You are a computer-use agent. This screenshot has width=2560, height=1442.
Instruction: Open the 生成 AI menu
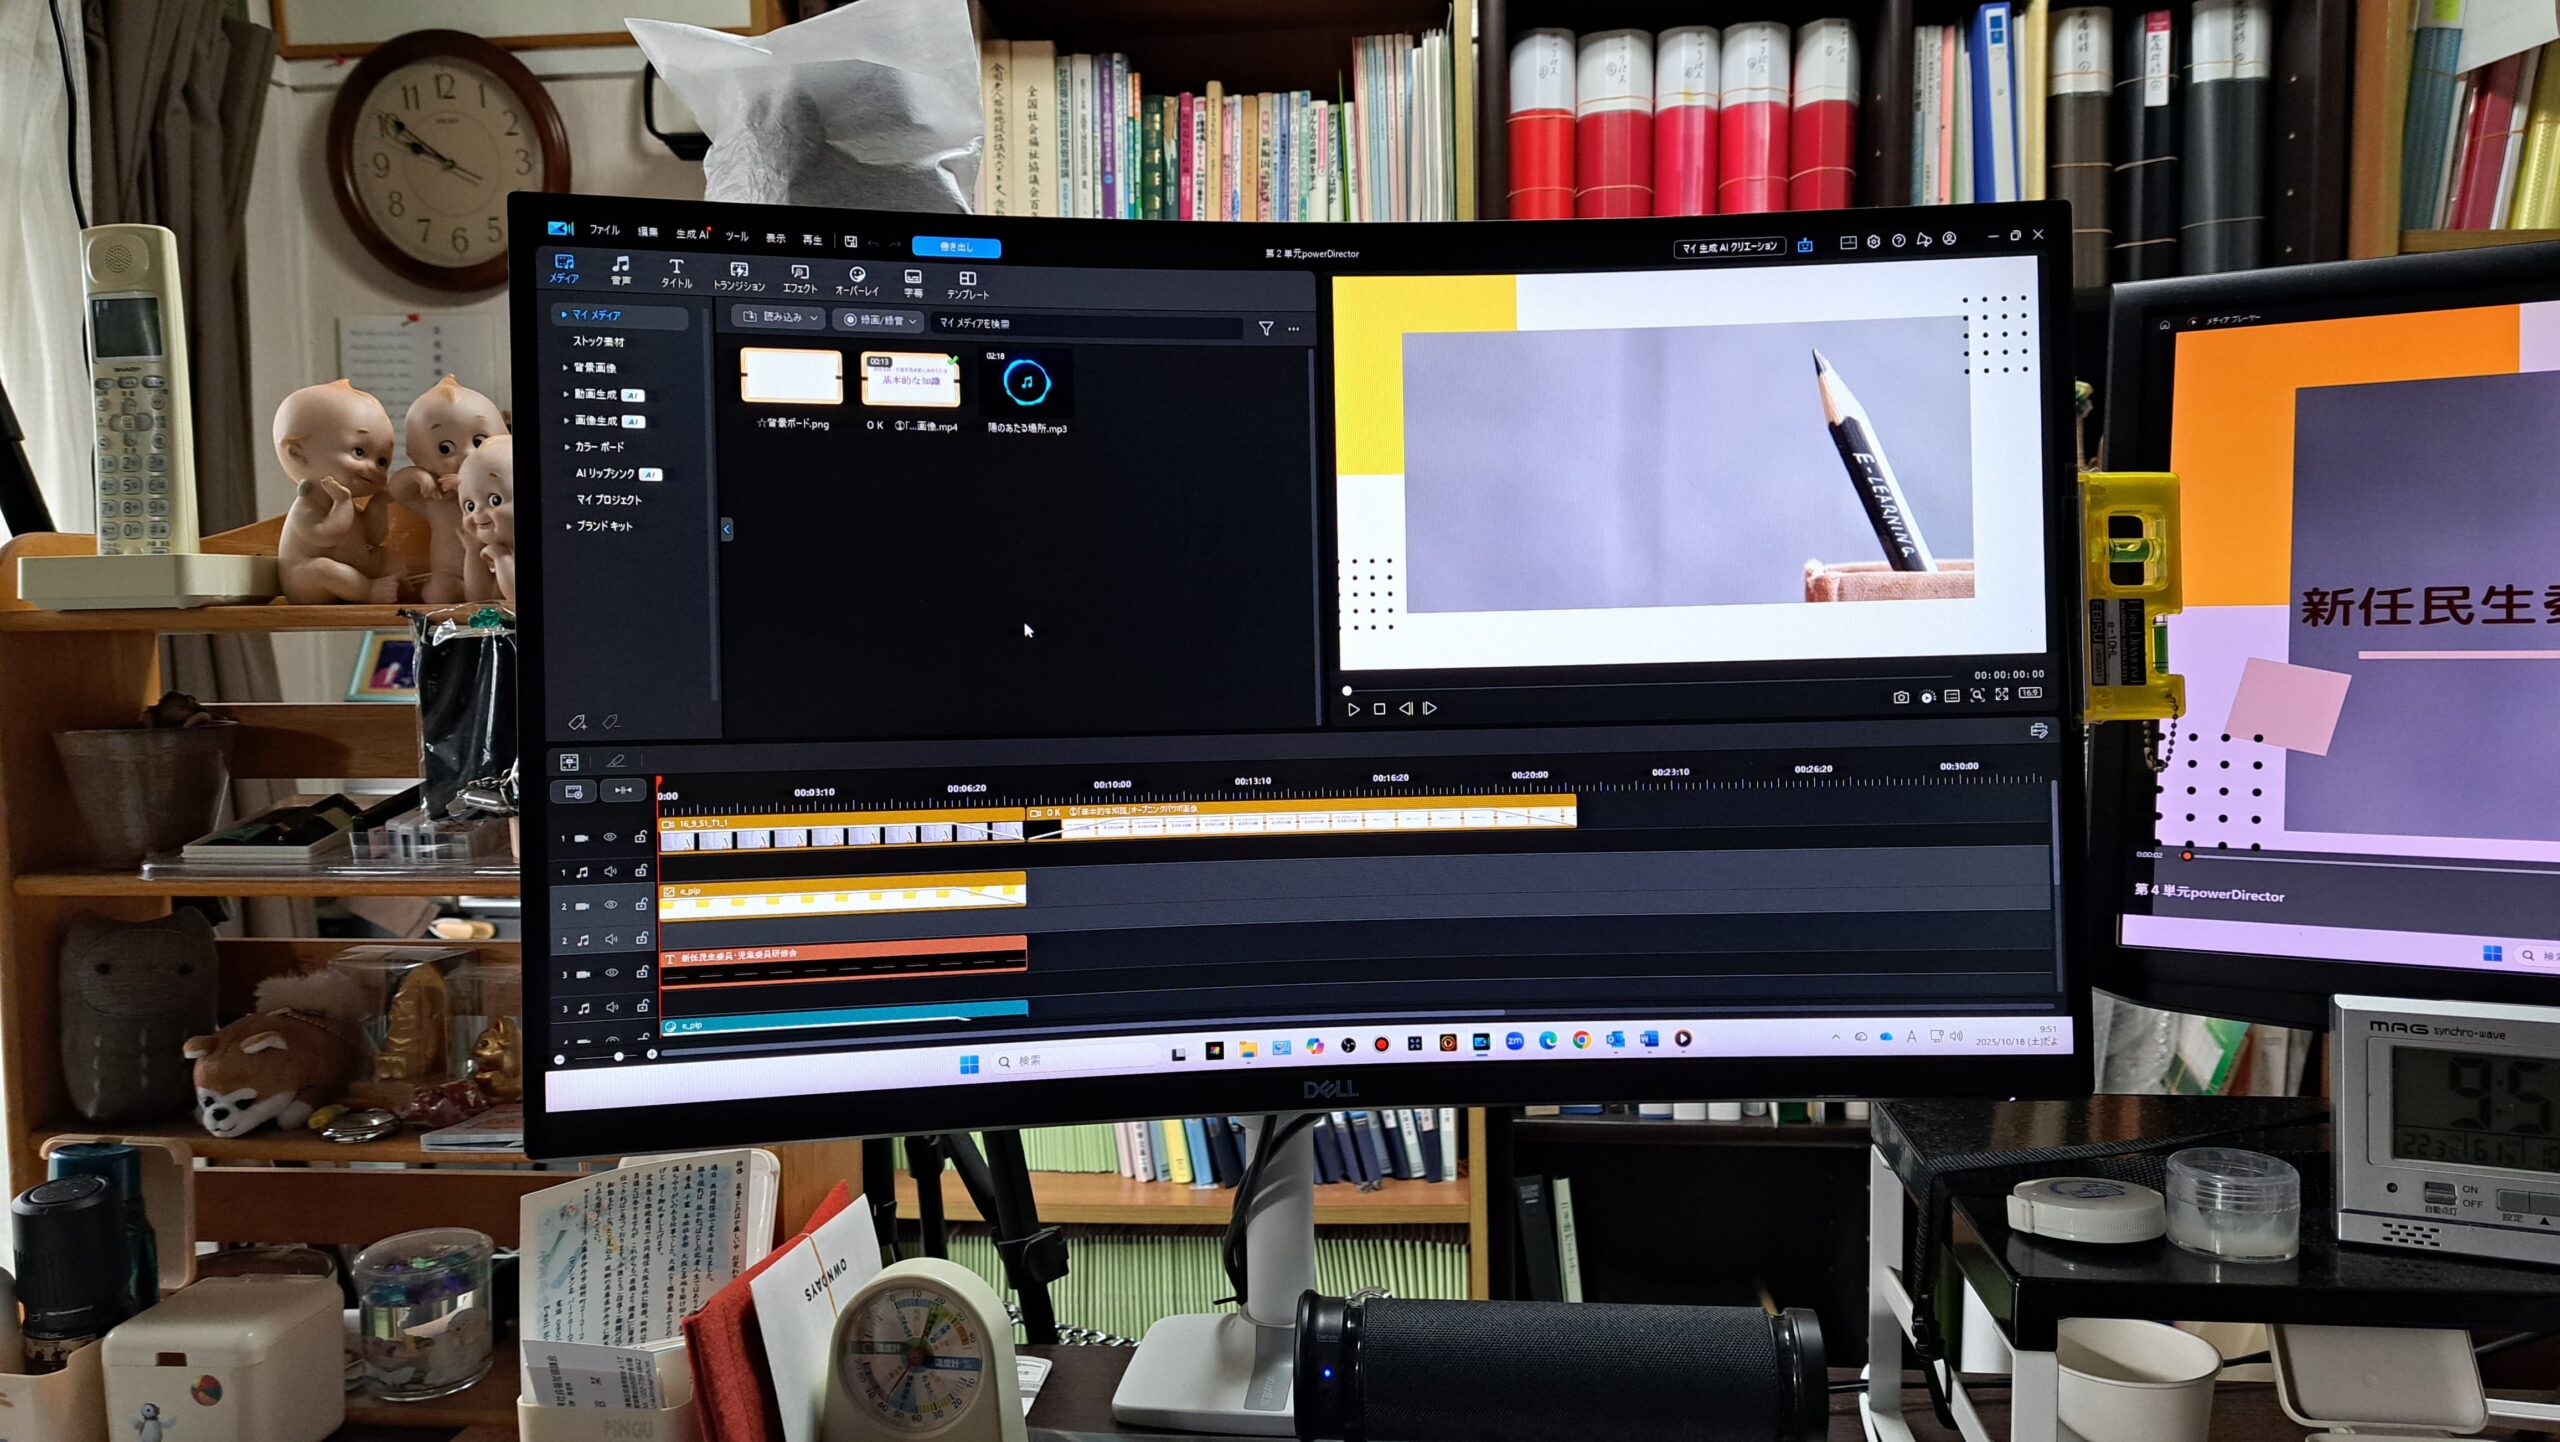click(x=692, y=234)
